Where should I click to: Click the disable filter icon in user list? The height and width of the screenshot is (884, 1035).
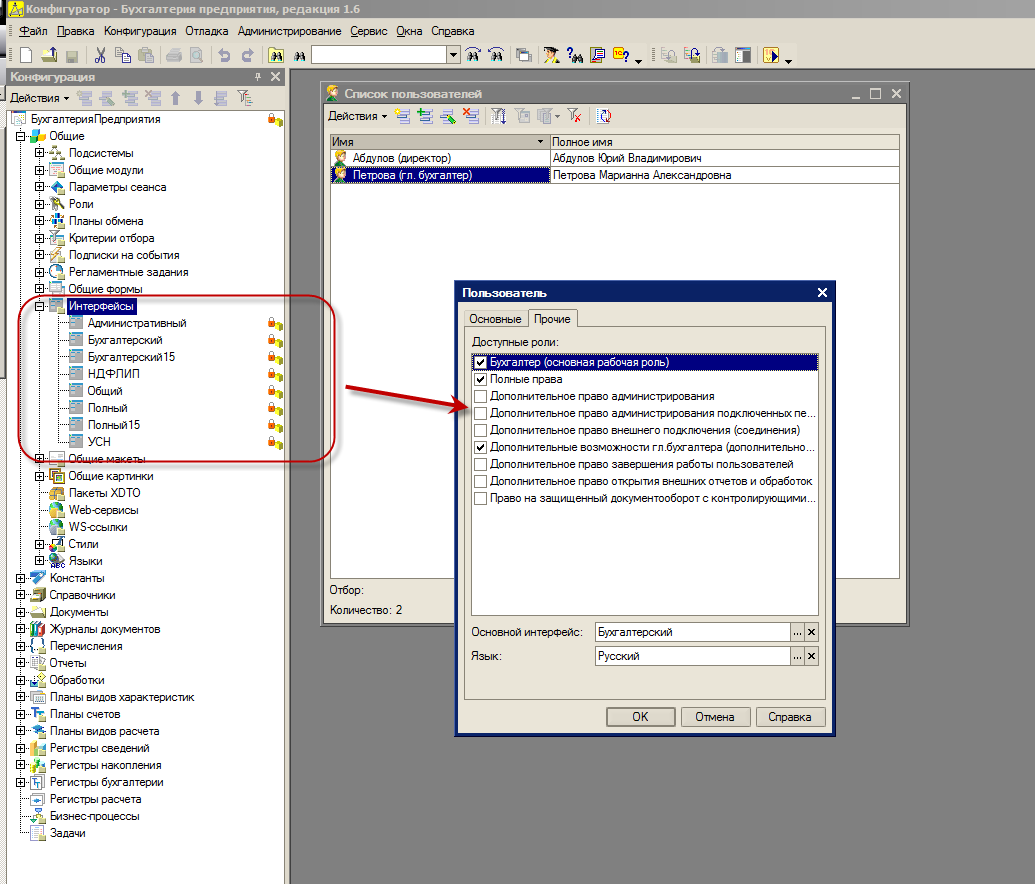click(574, 116)
